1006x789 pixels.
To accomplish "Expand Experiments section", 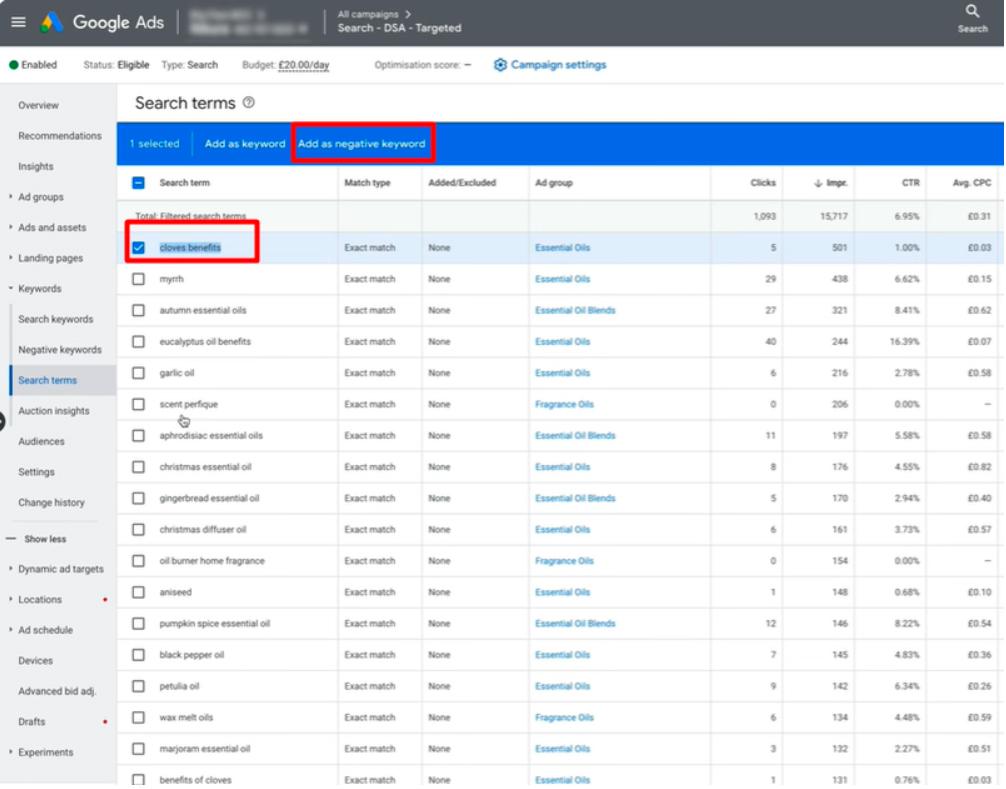I will click(x=11, y=752).
